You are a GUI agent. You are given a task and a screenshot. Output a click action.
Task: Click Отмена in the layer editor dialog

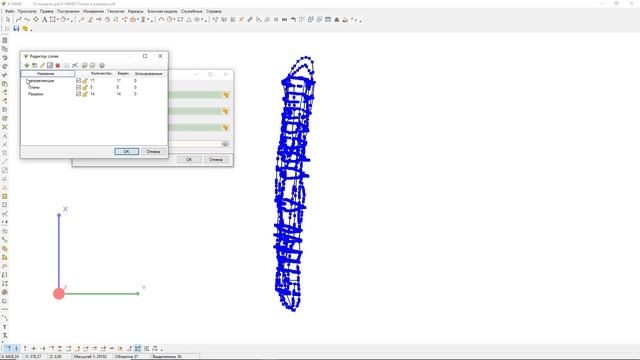coord(153,151)
